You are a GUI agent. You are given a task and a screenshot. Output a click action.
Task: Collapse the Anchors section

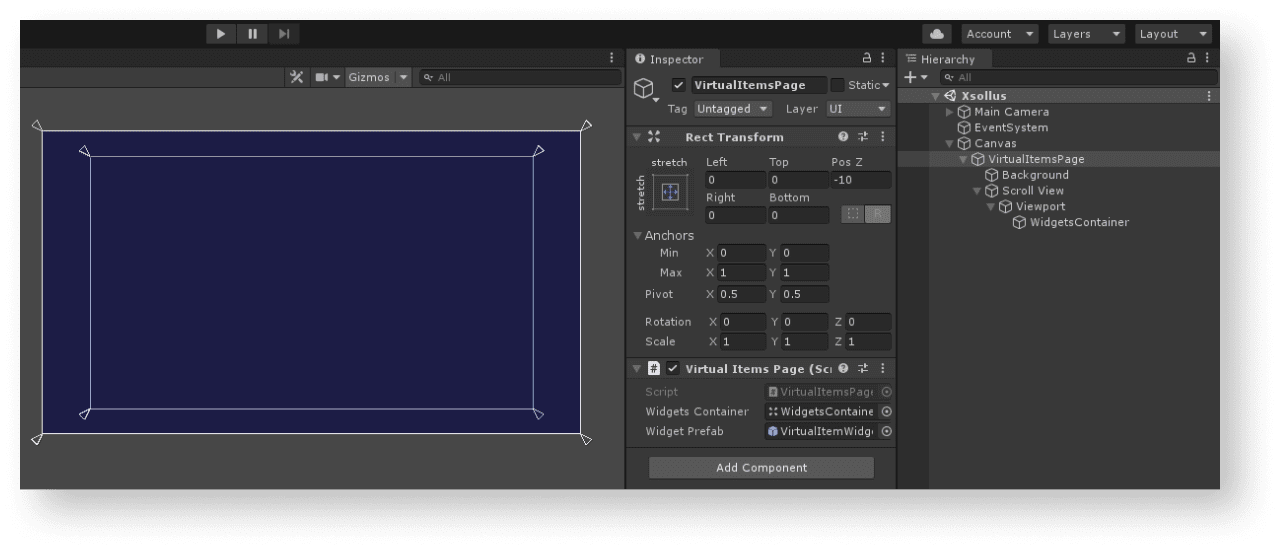click(638, 236)
